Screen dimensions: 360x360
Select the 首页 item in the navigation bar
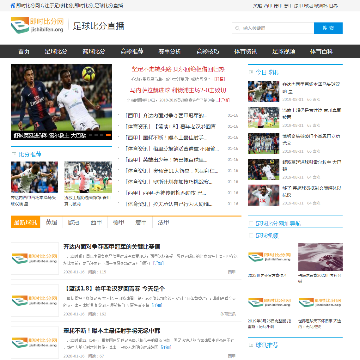(x=24, y=51)
